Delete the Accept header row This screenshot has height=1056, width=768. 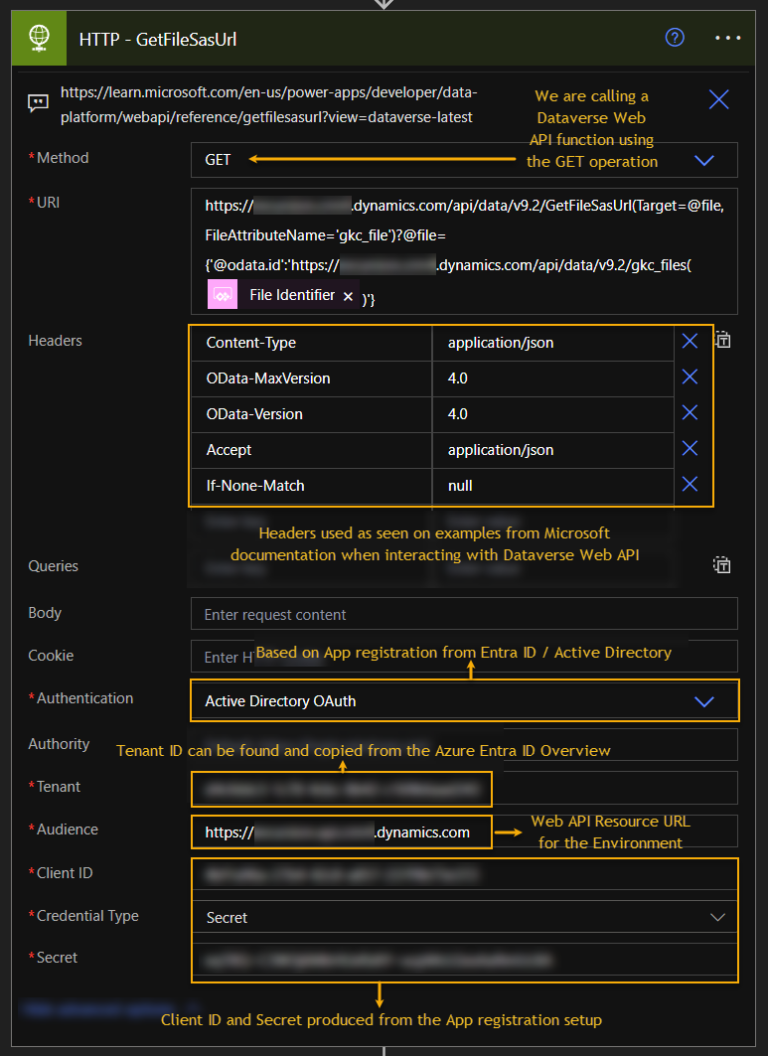point(690,450)
